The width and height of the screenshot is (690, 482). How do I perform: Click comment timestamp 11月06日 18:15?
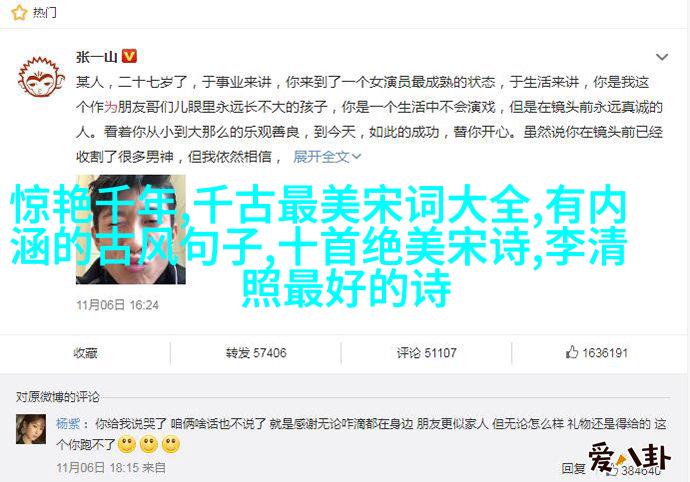98,467
